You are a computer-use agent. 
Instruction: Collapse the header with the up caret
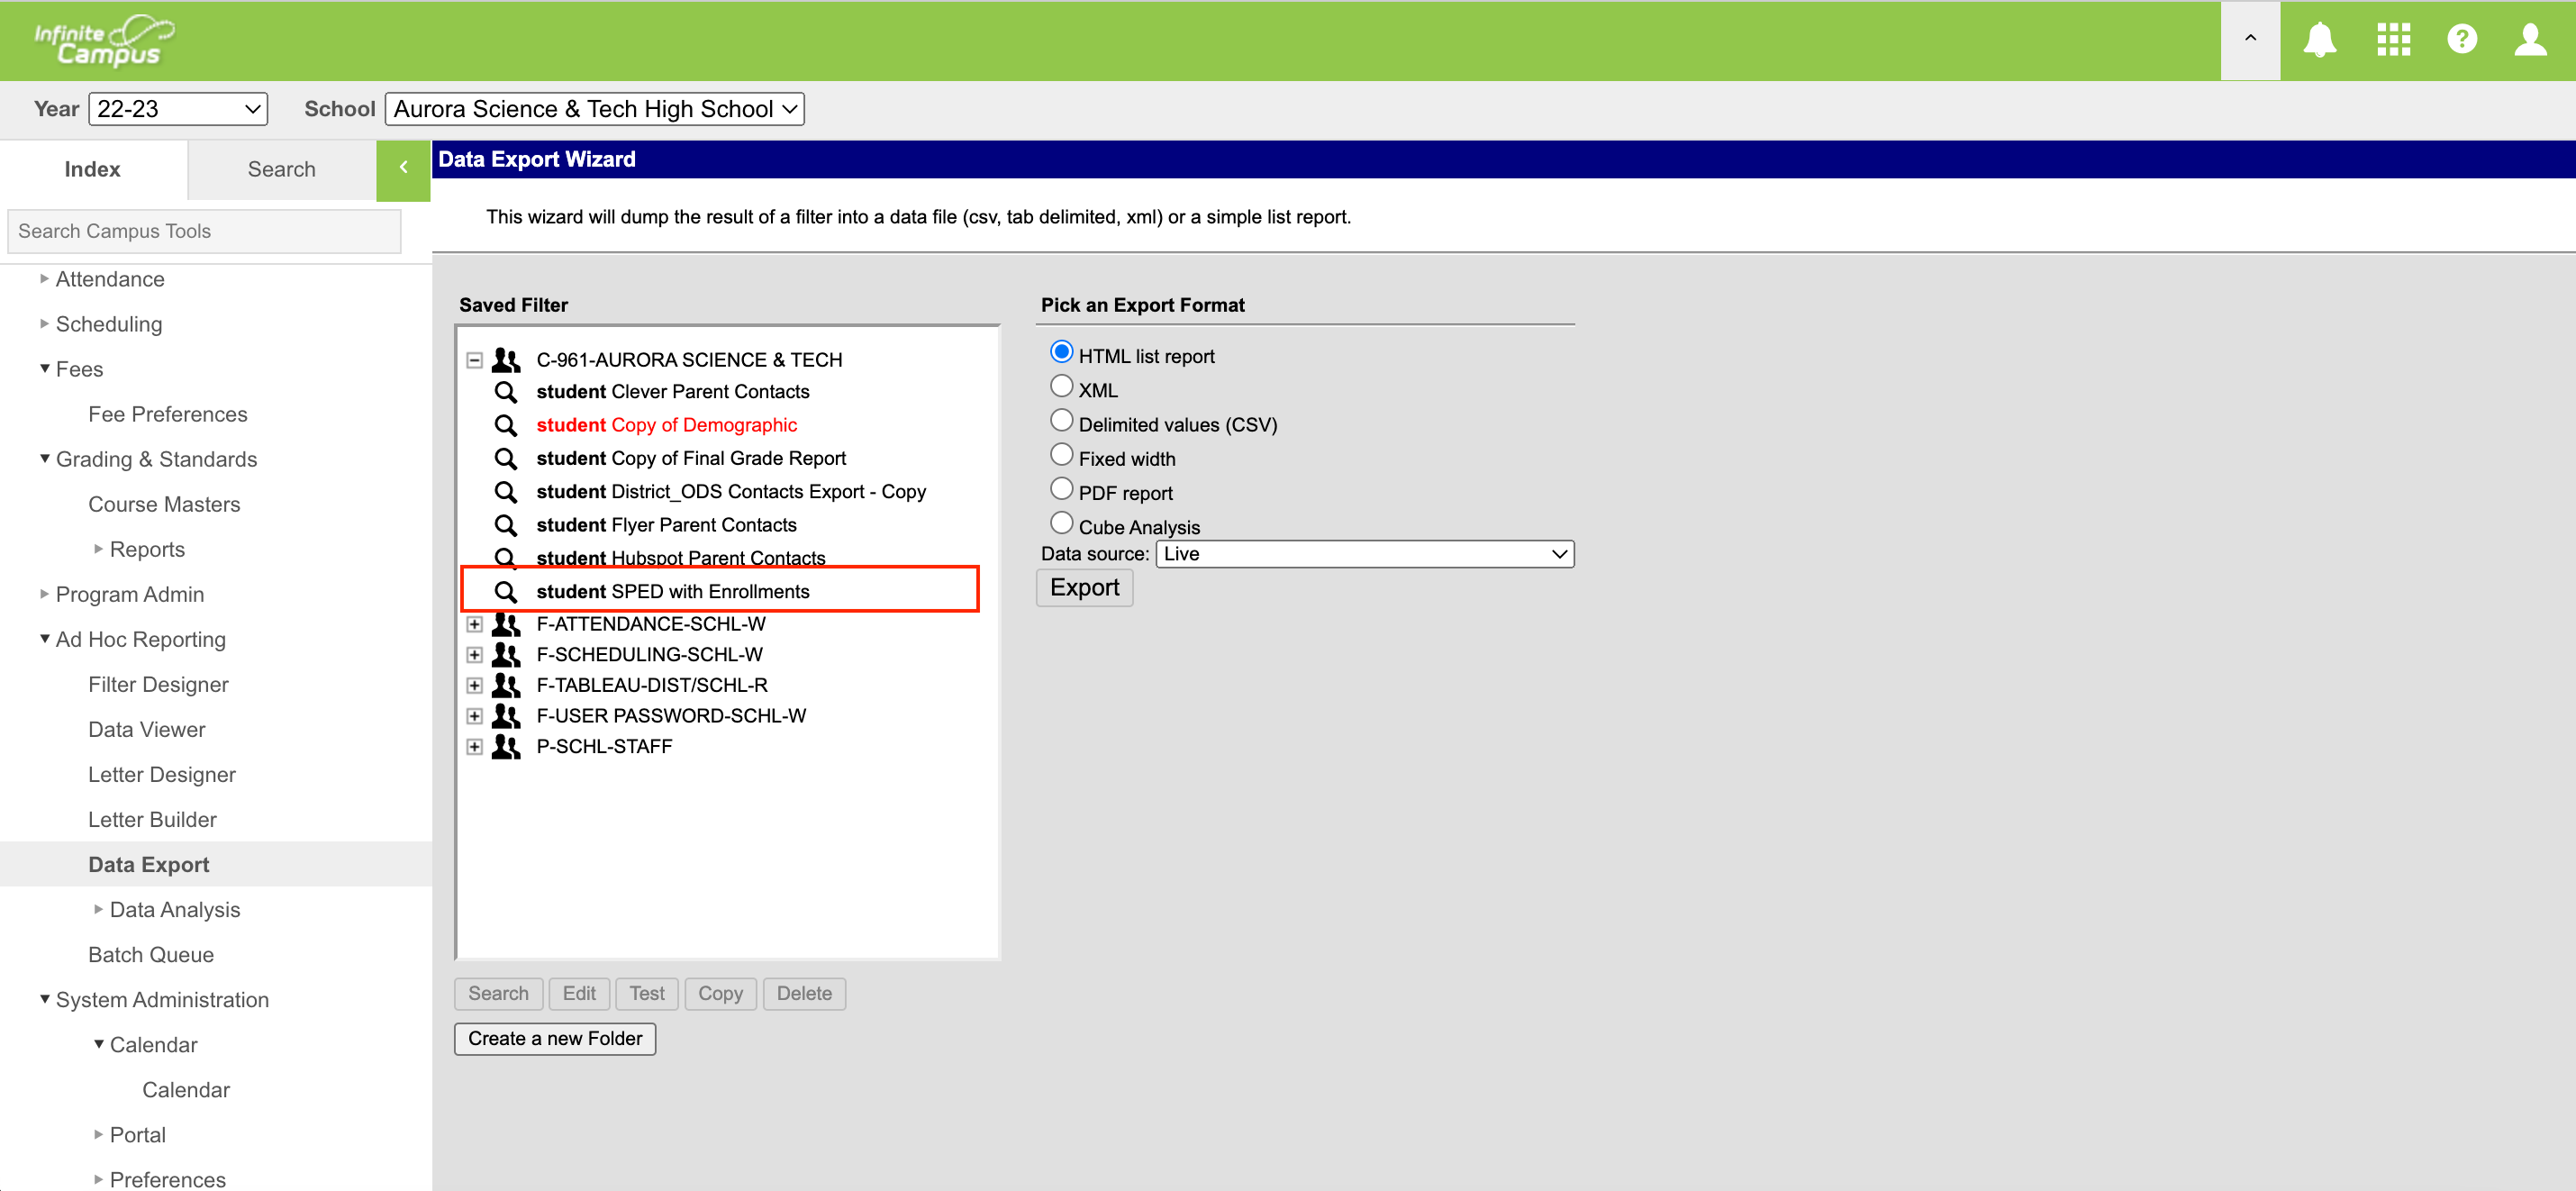(x=2250, y=40)
